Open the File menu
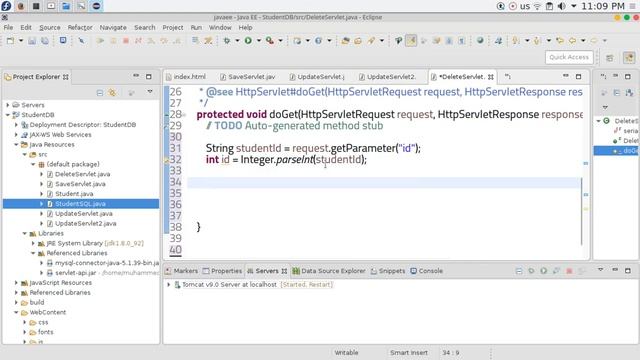 pyautogui.click(x=8, y=27)
